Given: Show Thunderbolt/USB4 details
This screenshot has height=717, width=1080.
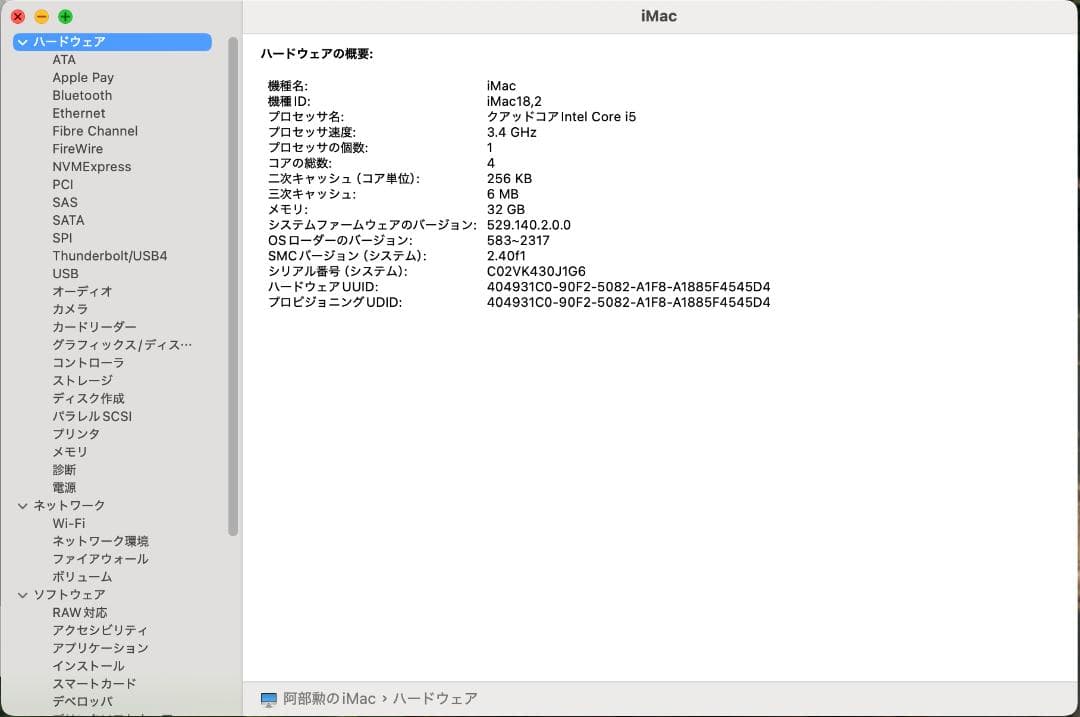Looking at the screenshot, I should [x=112, y=255].
